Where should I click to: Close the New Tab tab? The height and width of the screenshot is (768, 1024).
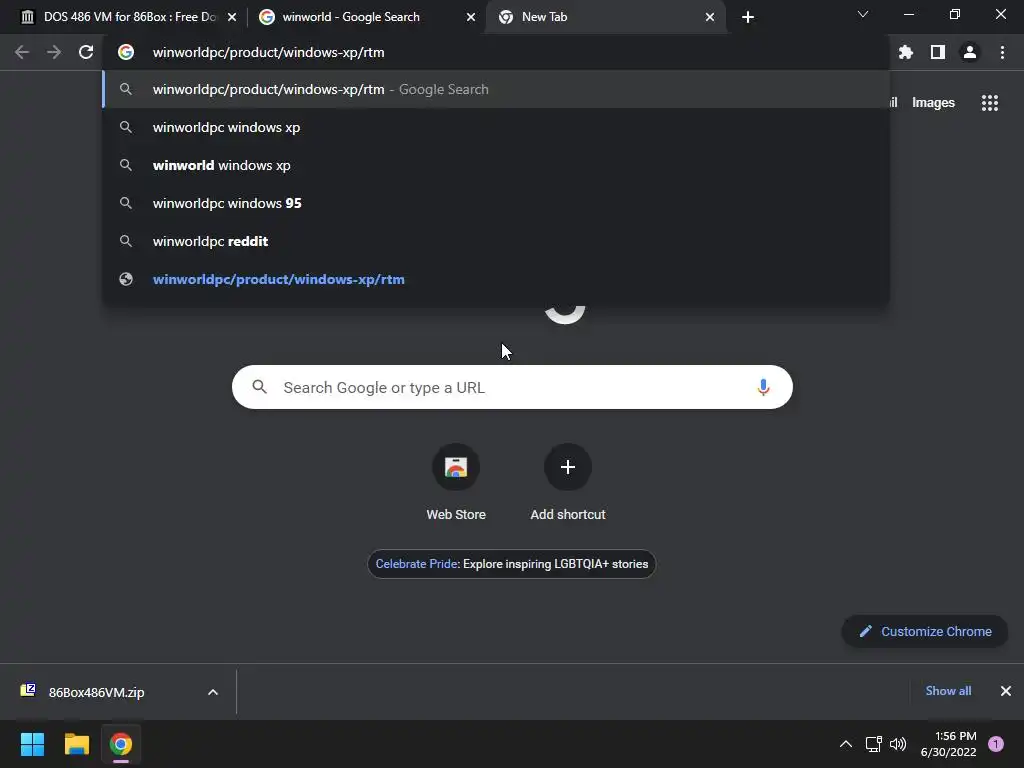coord(710,17)
